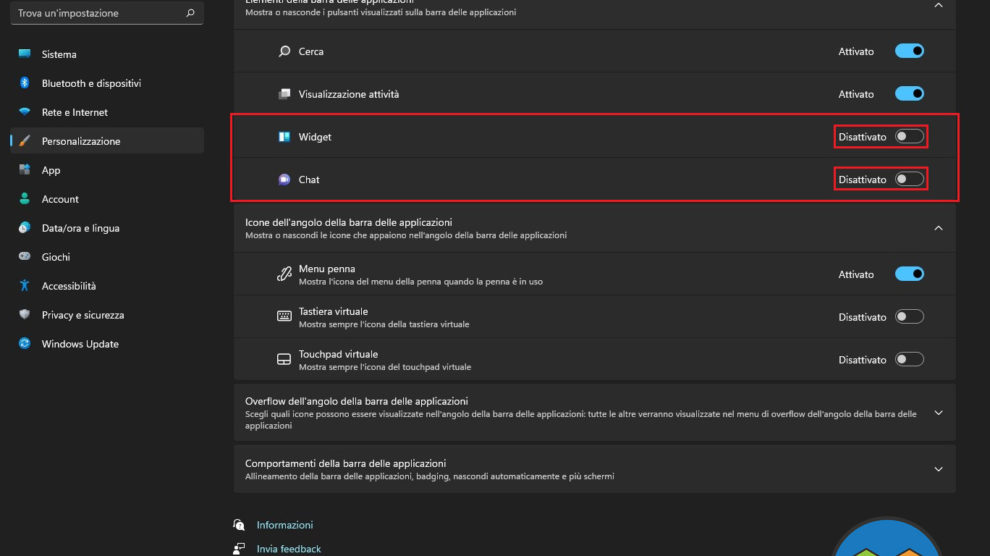Collapse Icone dell'angolo della barra section
990x556 pixels.
point(938,228)
